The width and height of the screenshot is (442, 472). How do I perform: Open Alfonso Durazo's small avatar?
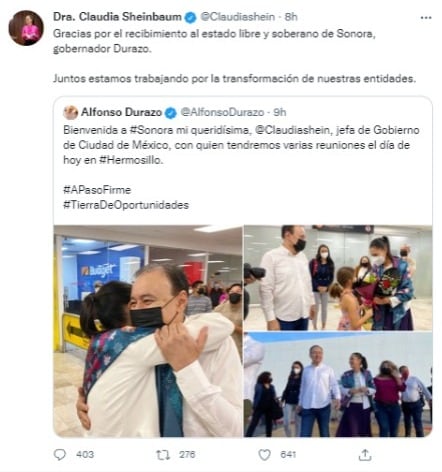click(70, 113)
